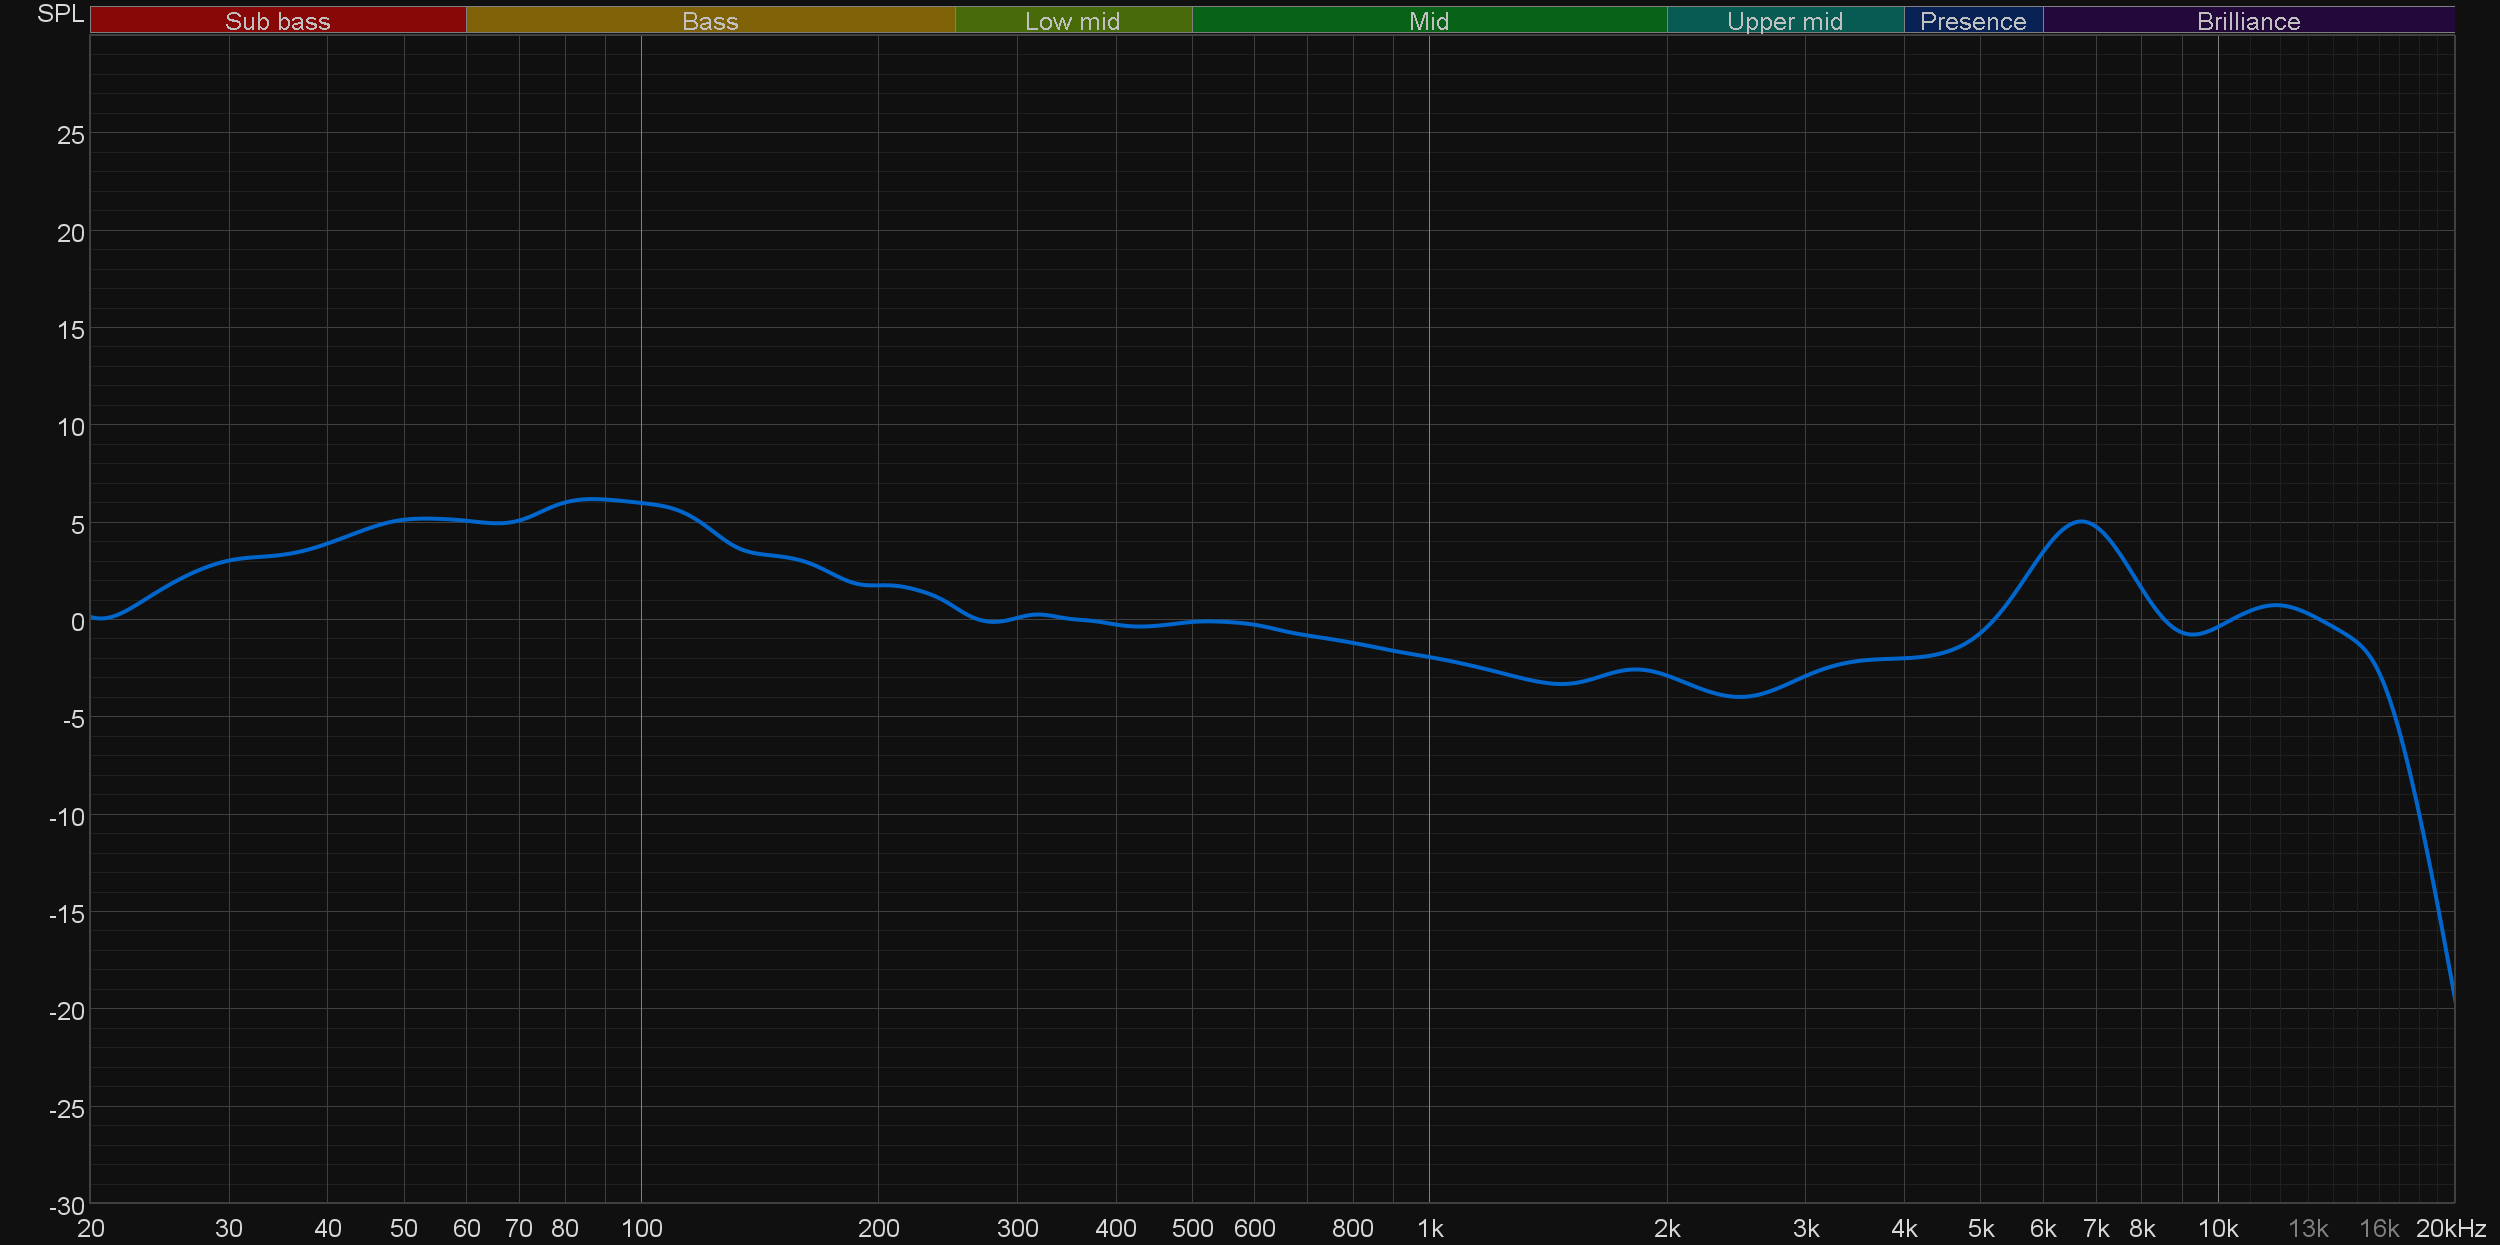Screen dimensions: 2500x1245
Task: Click the 1k frequency axis label
Action: coord(1430,1228)
